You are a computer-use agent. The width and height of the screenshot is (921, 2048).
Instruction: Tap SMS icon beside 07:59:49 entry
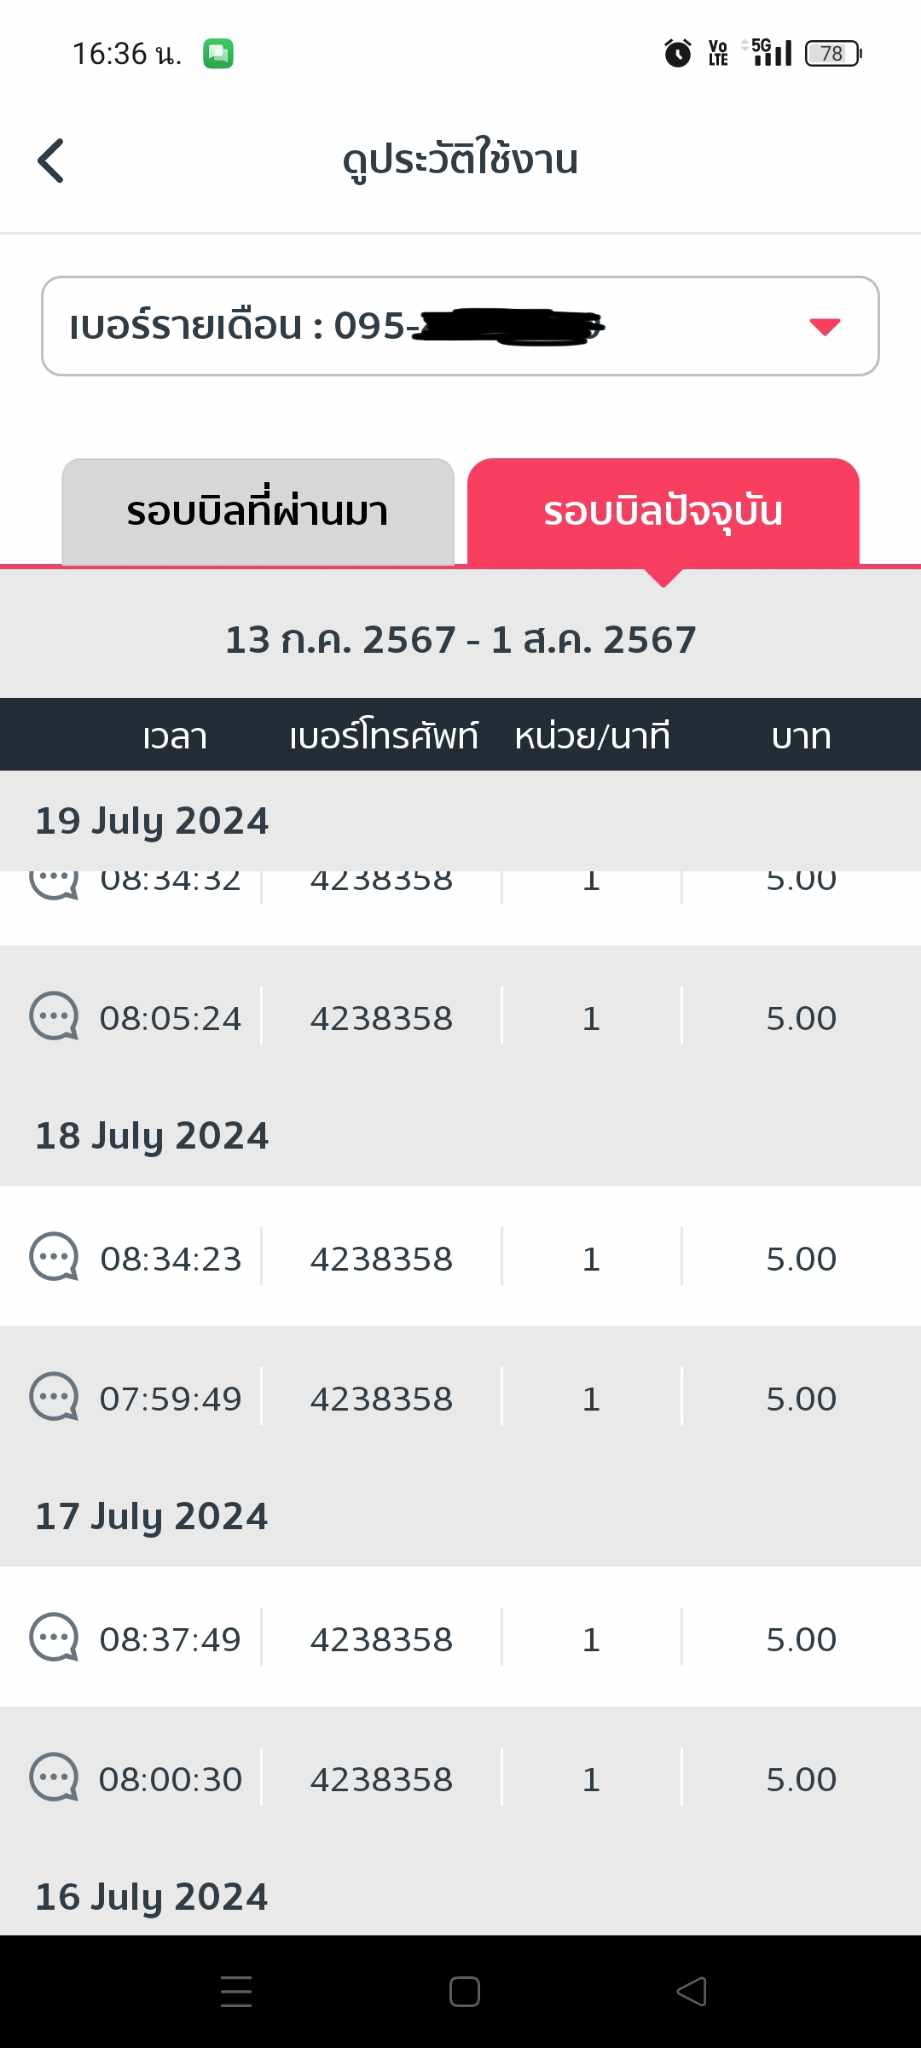[54, 1397]
